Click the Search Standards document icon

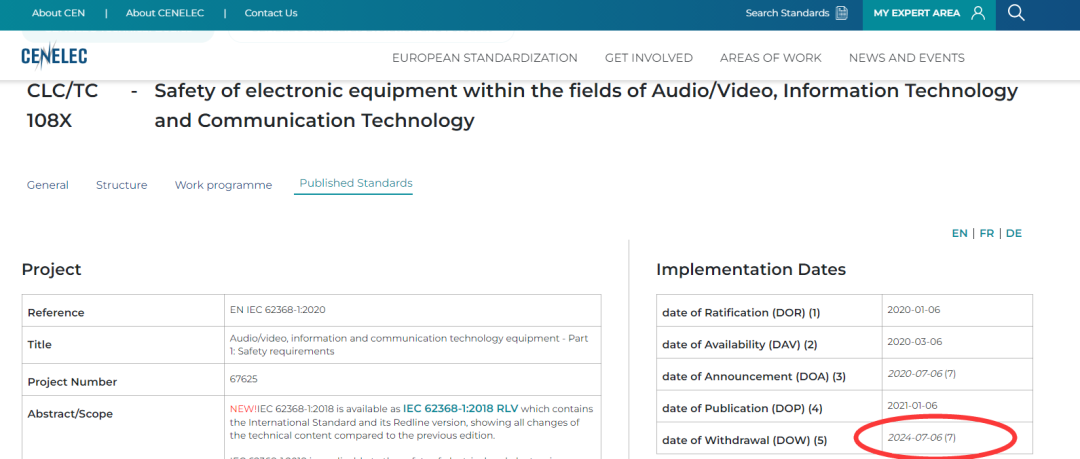click(842, 13)
